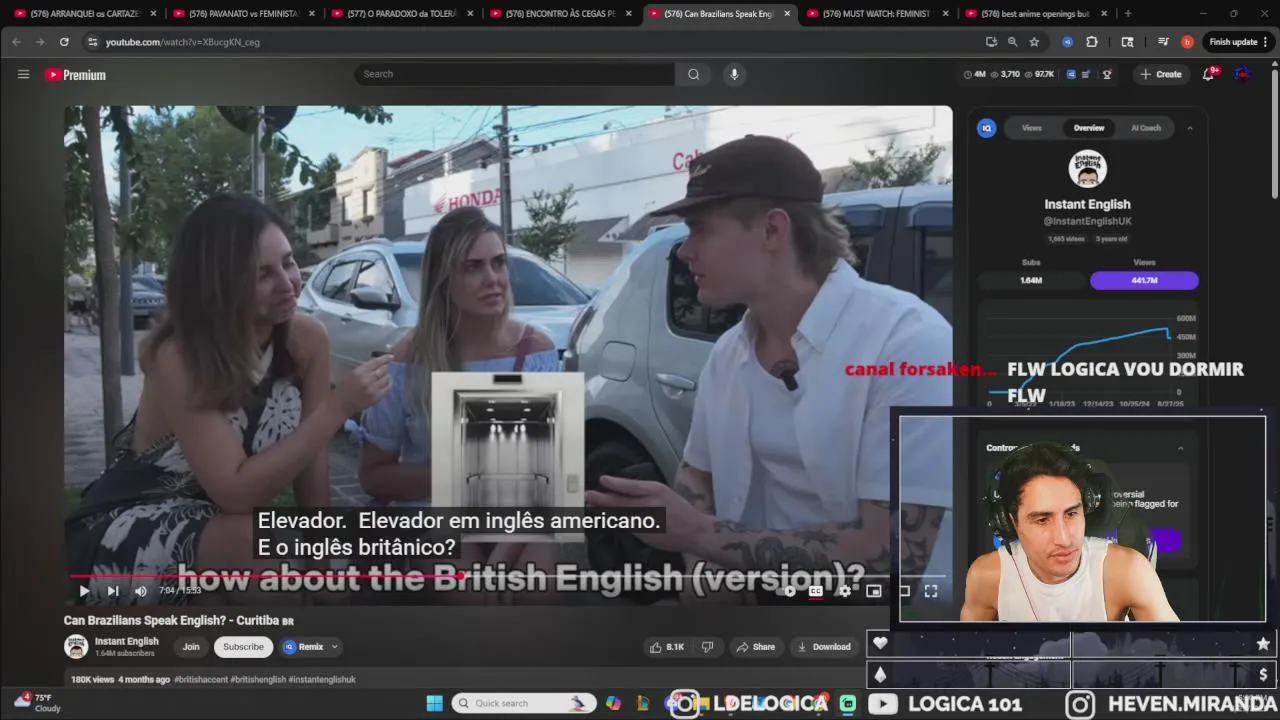The height and width of the screenshot is (720, 1280).
Task: Open the Chrome profile avatar
Action: click(x=1187, y=42)
